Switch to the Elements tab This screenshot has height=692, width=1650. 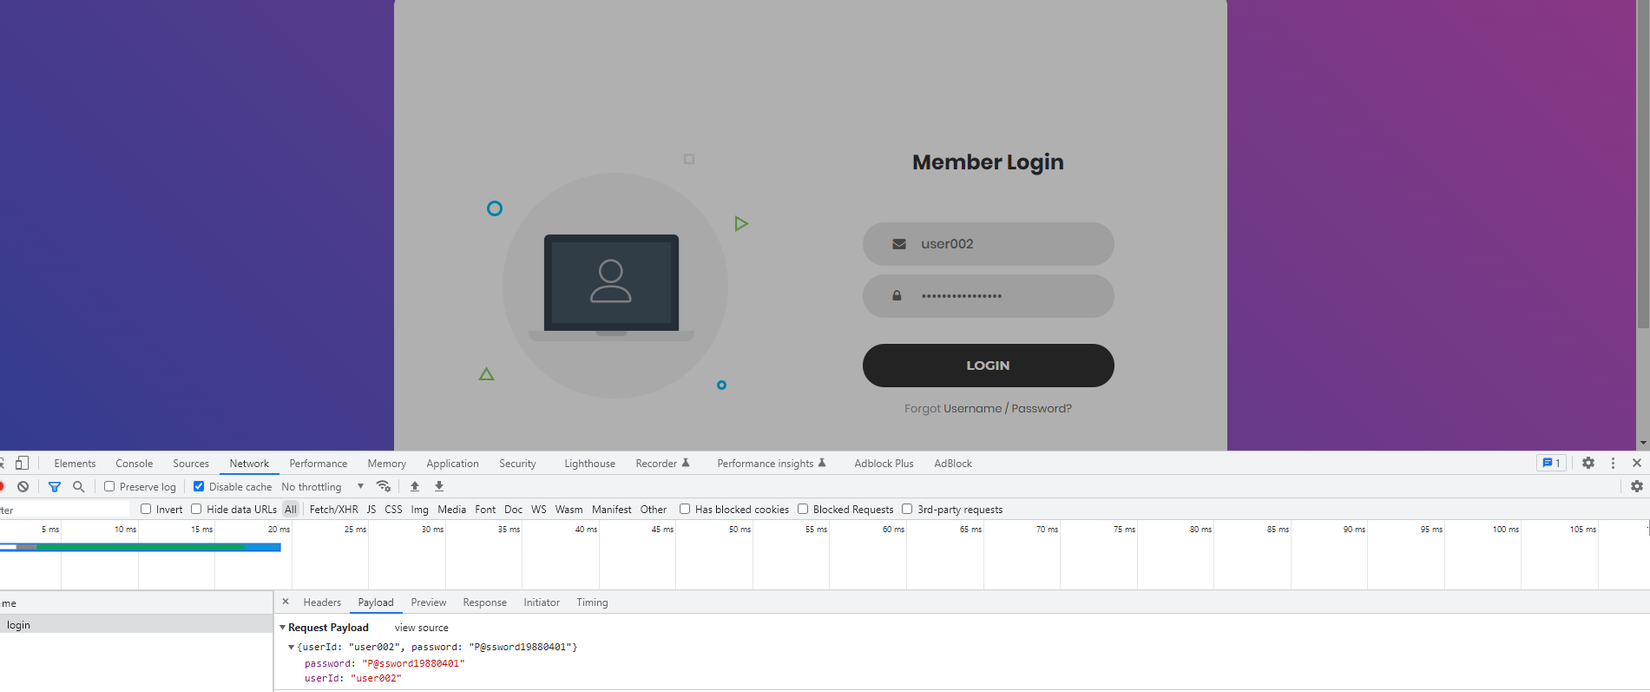pos(75,463)
